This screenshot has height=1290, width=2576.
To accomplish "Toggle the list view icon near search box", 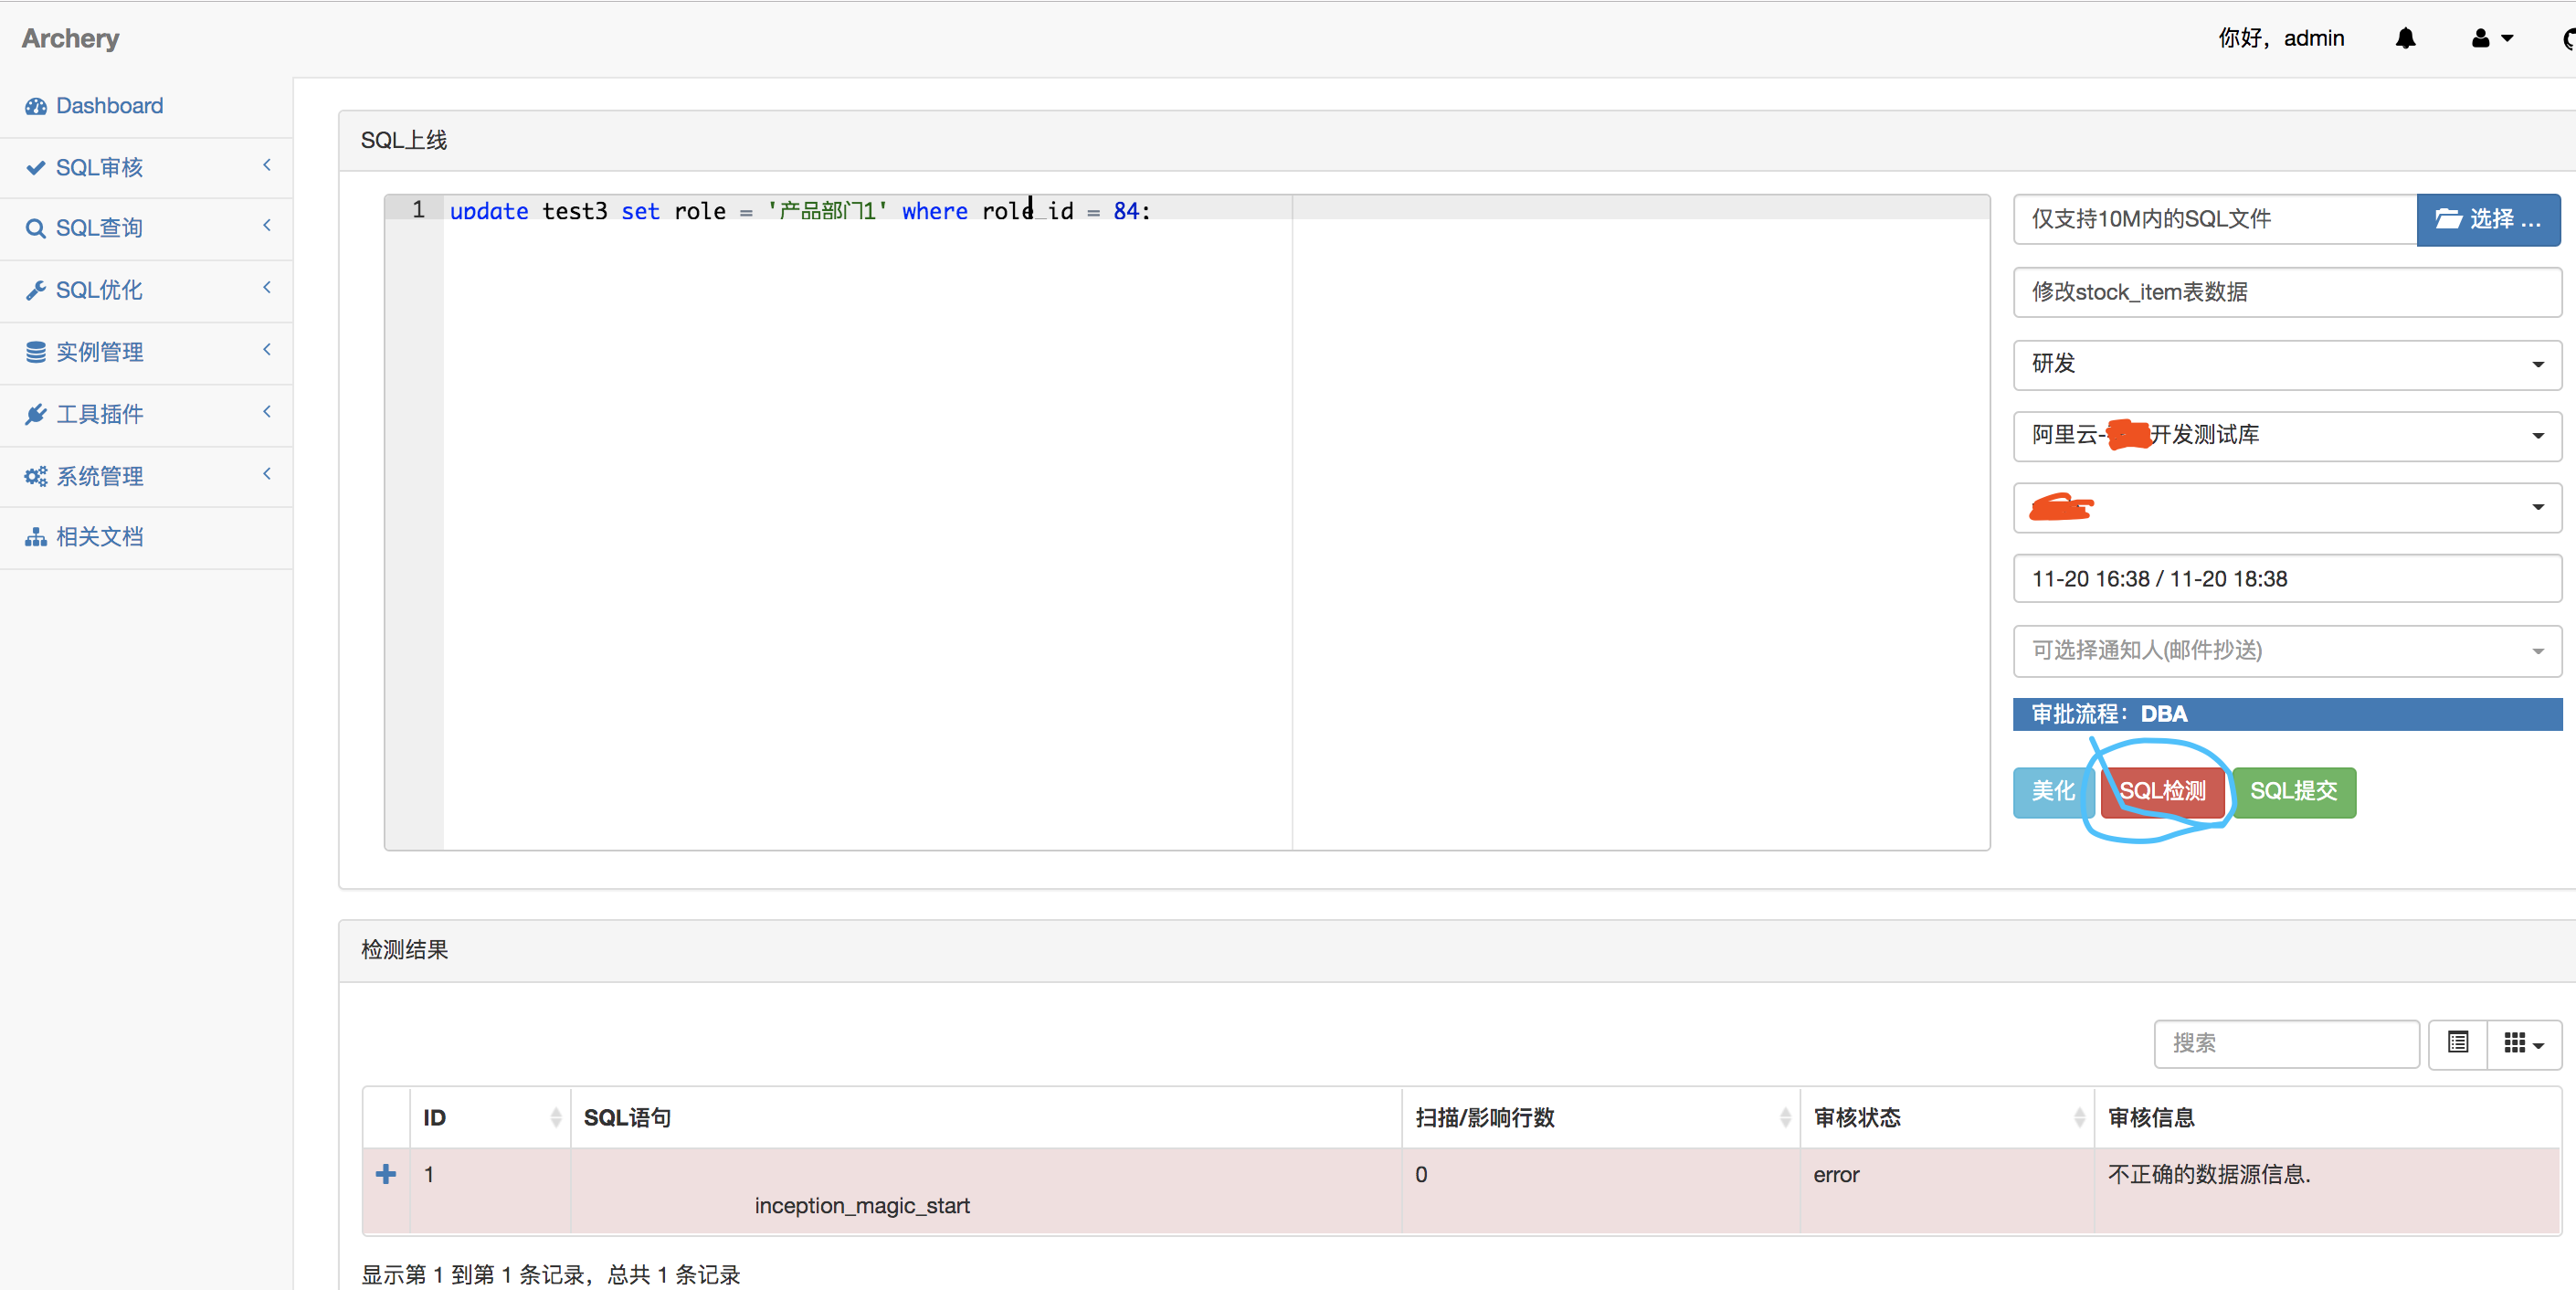I will coord(2458,1043).
